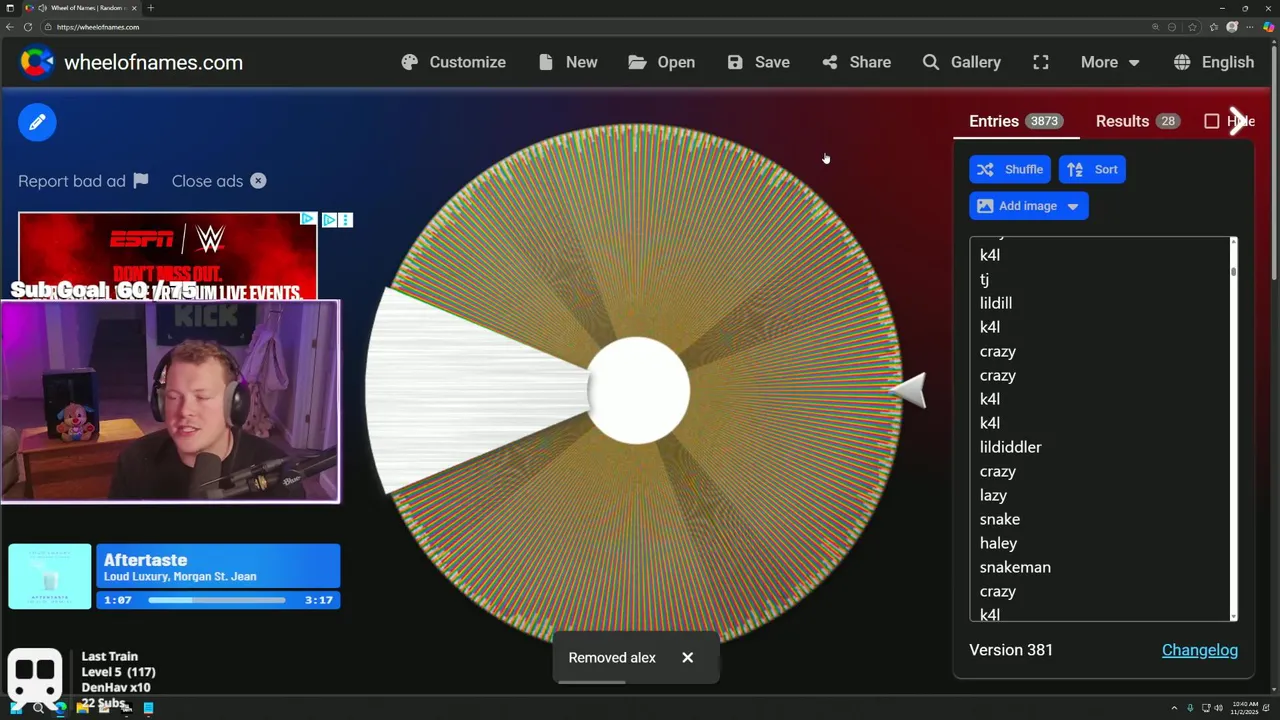The height and width of the screenshot is (720, 1280).
Task: Sort the wheel entries
Action: click(x=1092, y=169)
